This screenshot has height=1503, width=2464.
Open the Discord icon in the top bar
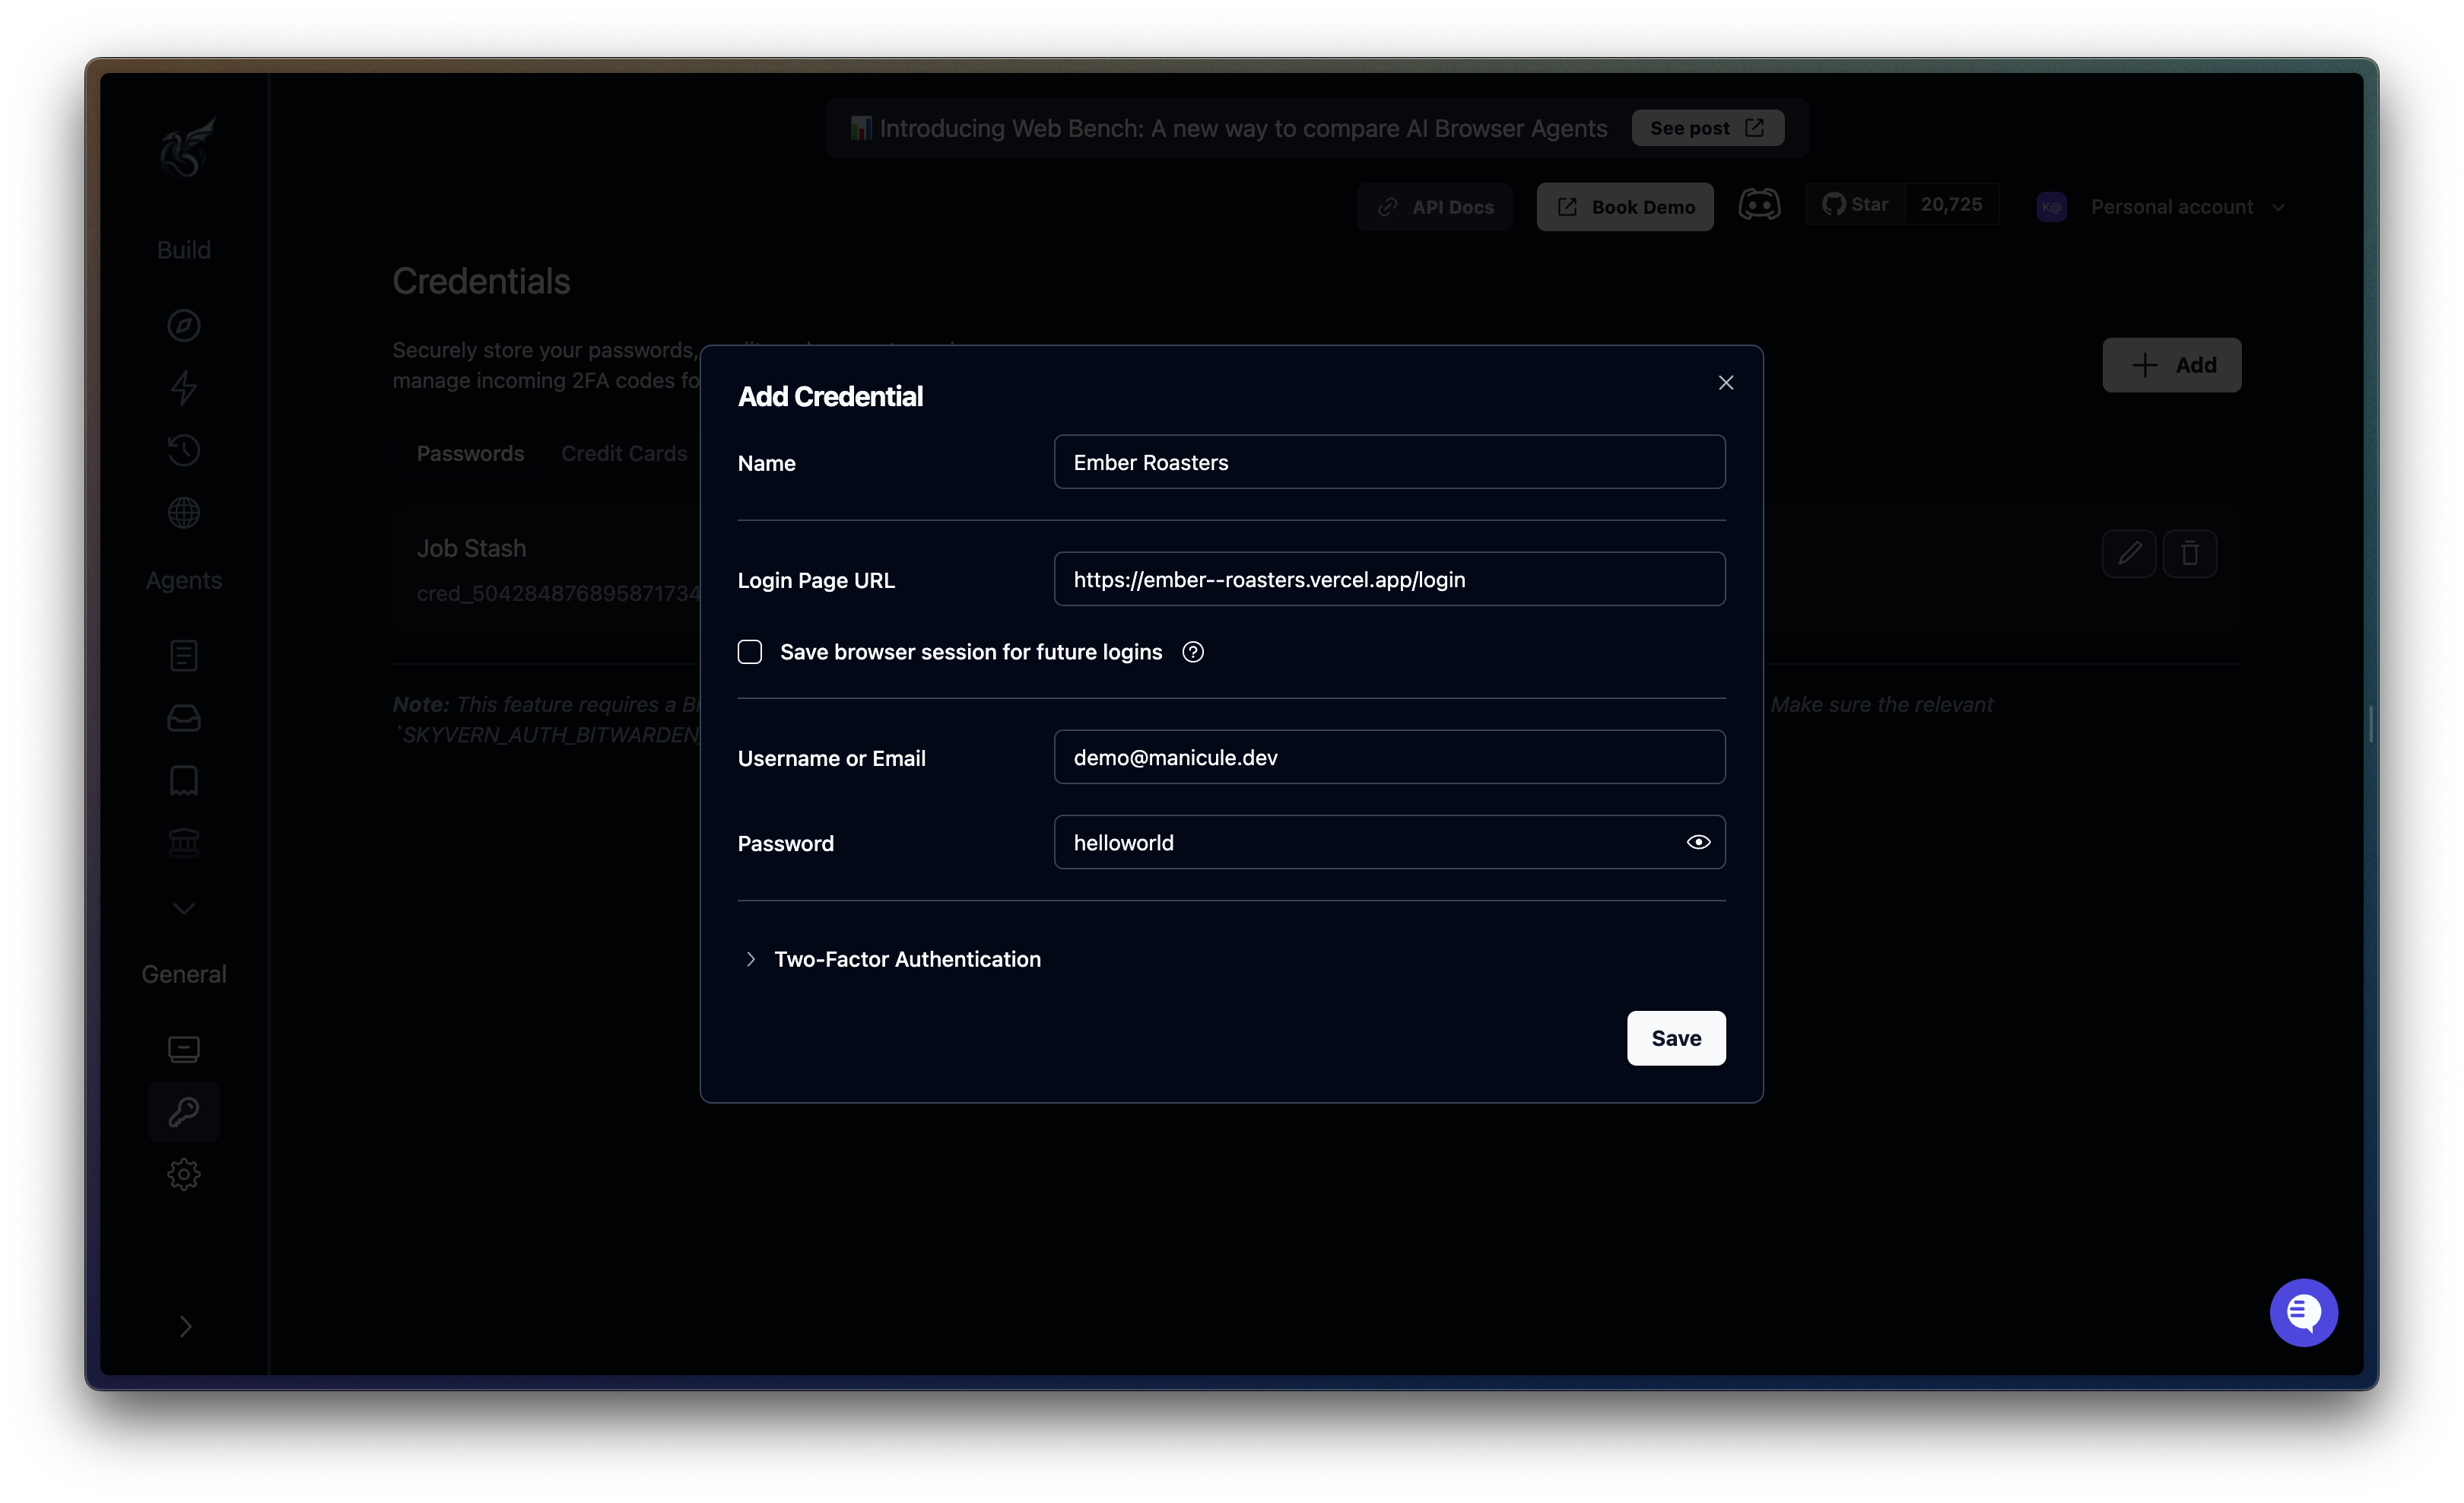point(1759,204)
